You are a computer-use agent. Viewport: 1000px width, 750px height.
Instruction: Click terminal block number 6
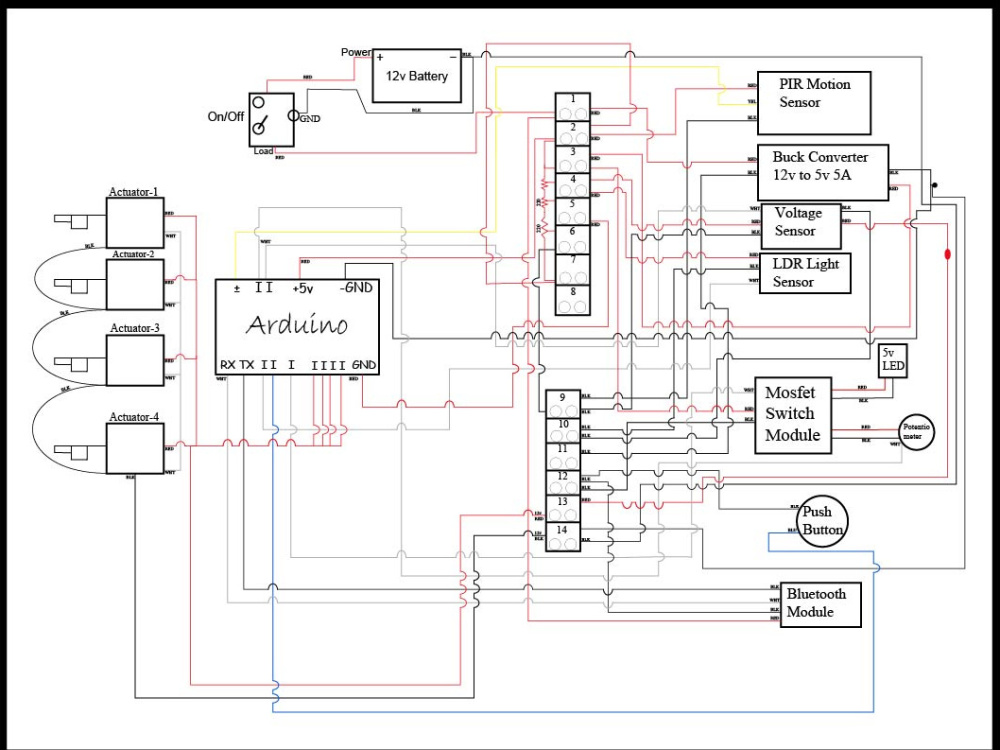573,239
